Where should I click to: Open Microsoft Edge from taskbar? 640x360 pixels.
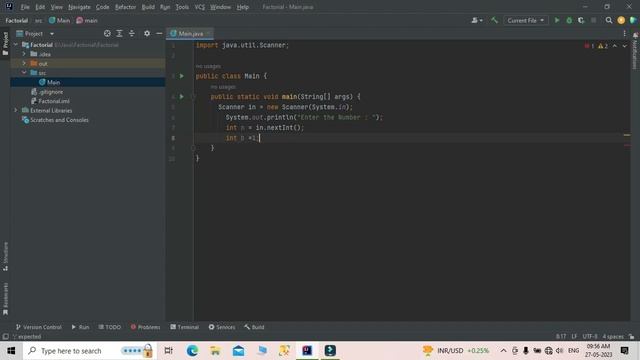[x=192, y=351]
